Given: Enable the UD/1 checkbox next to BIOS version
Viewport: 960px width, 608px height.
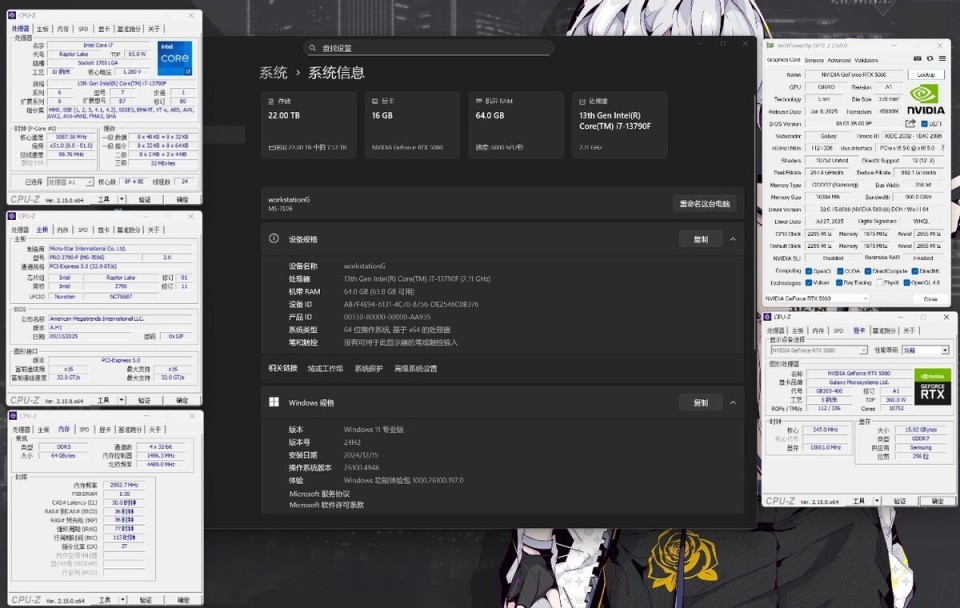Looking at the screenshot, I should tap(923, 122).
